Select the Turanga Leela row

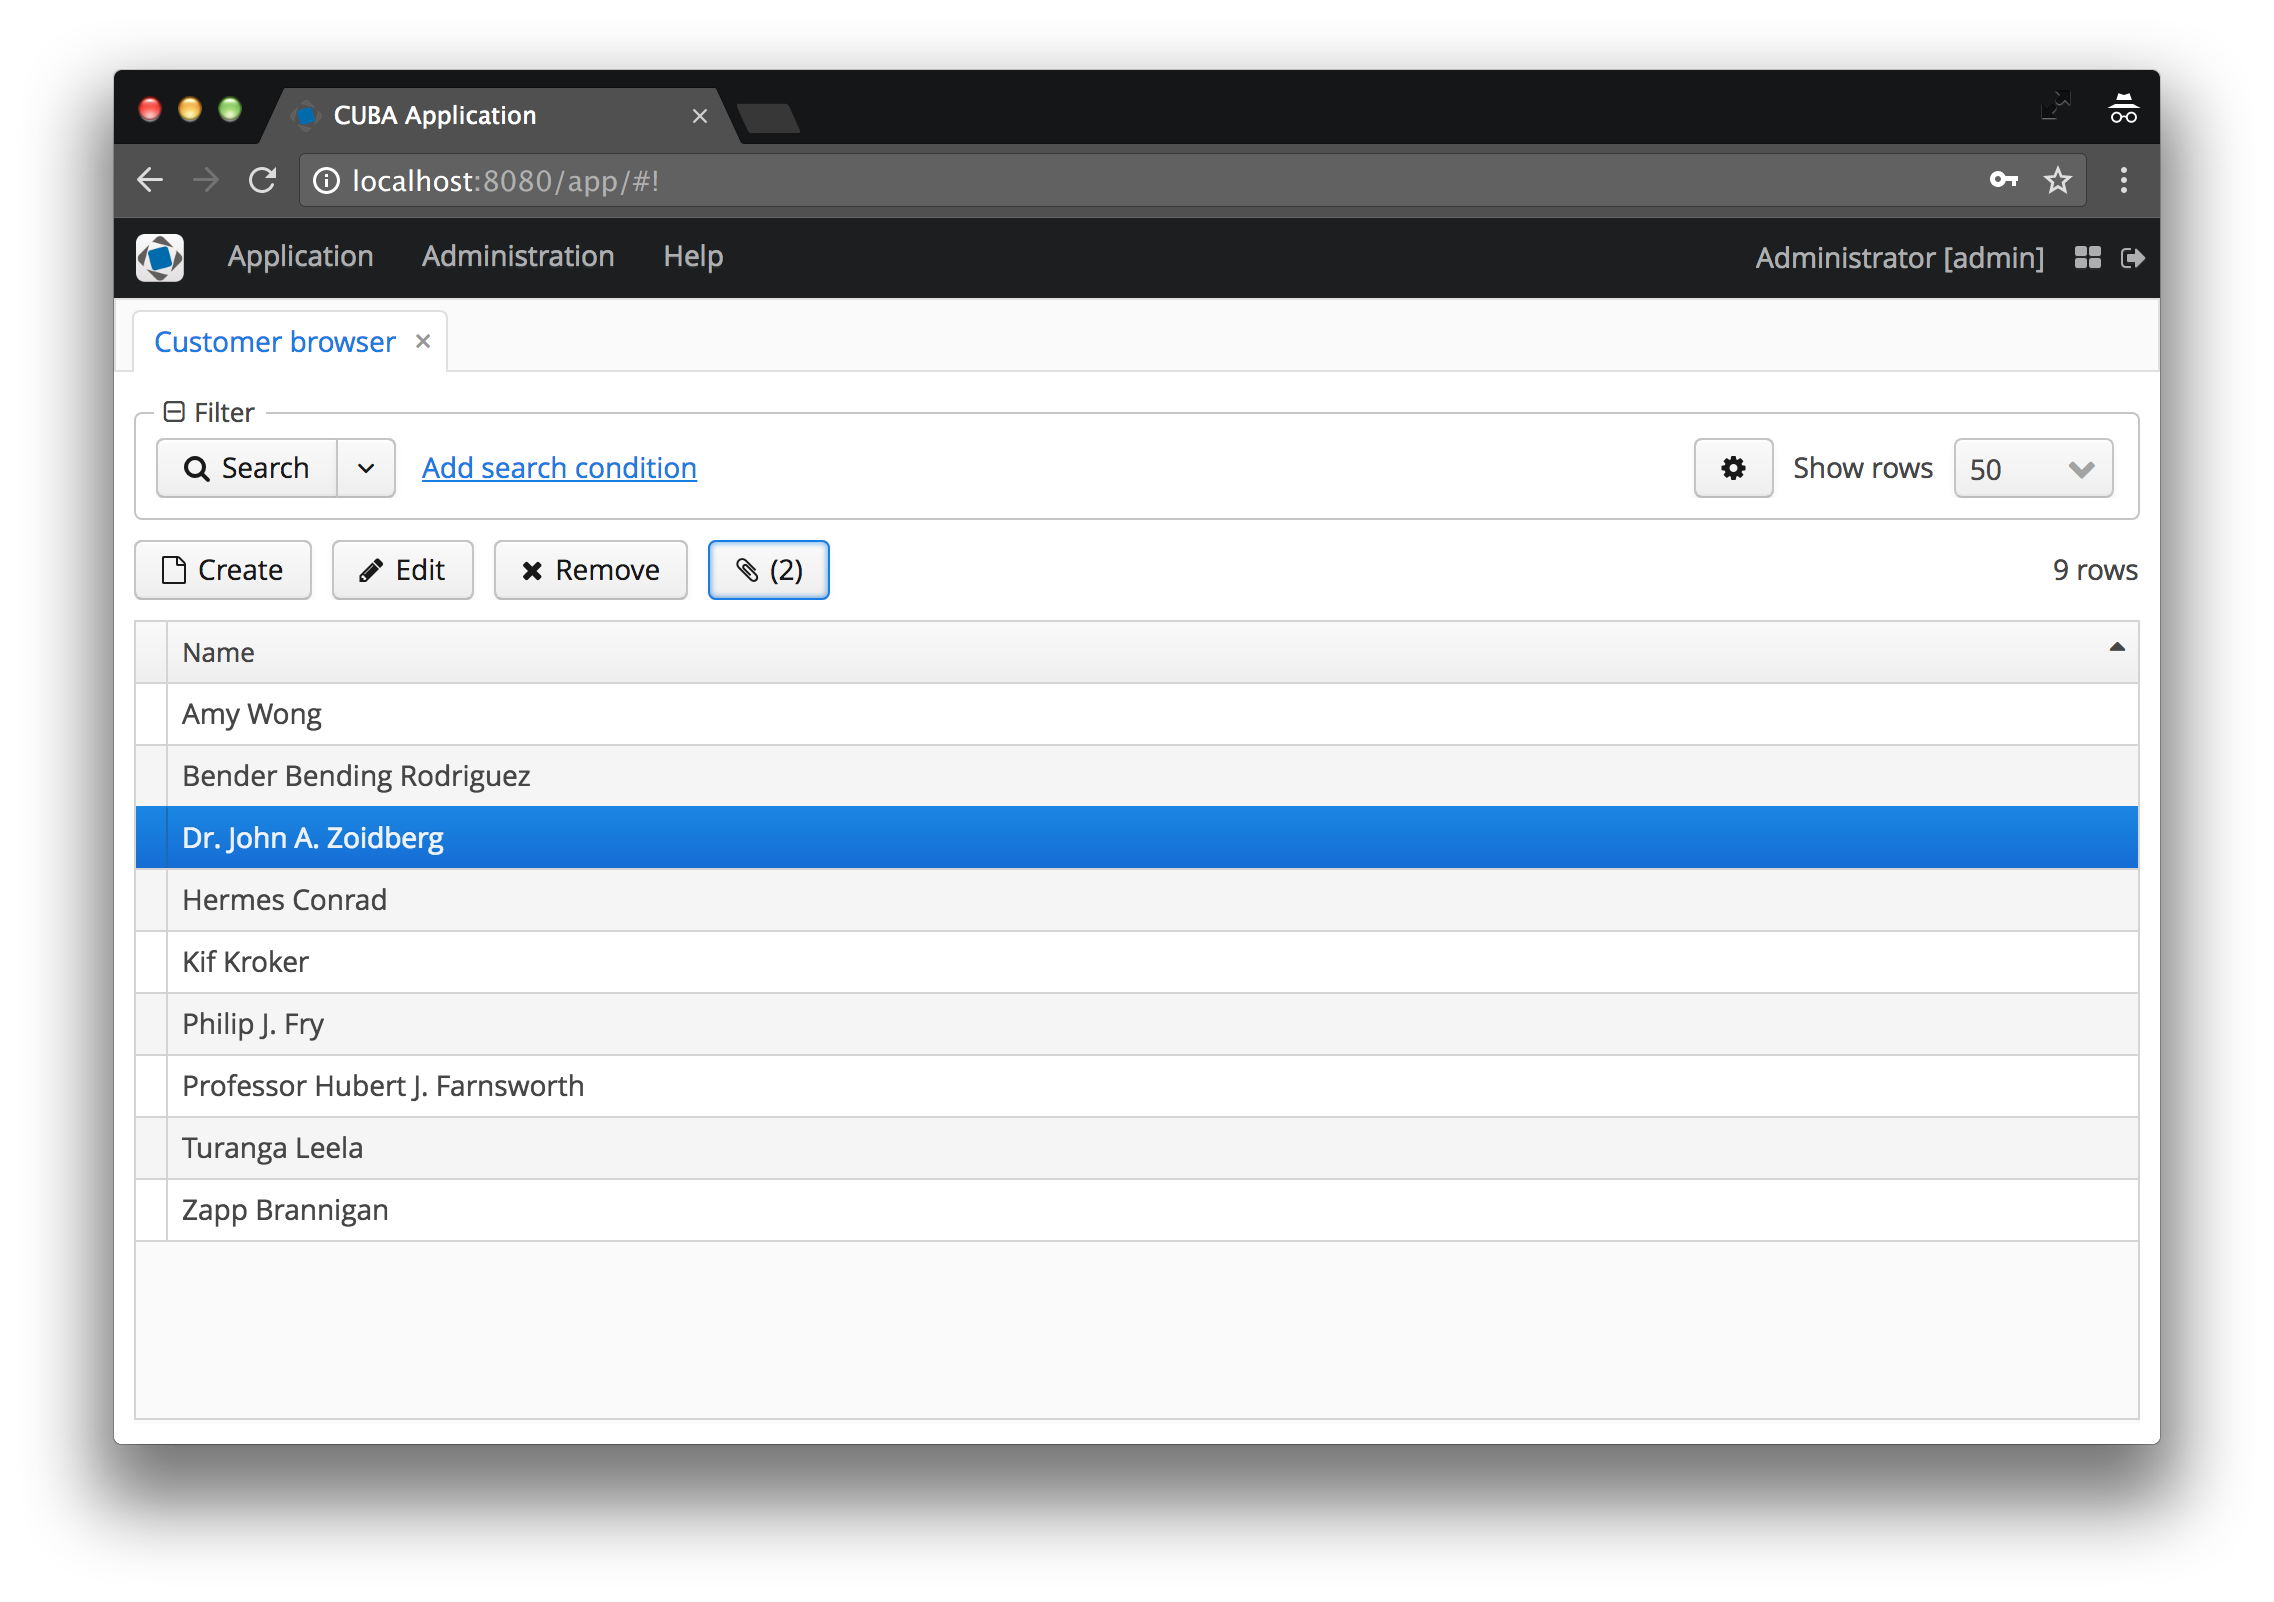[272, 1148]
